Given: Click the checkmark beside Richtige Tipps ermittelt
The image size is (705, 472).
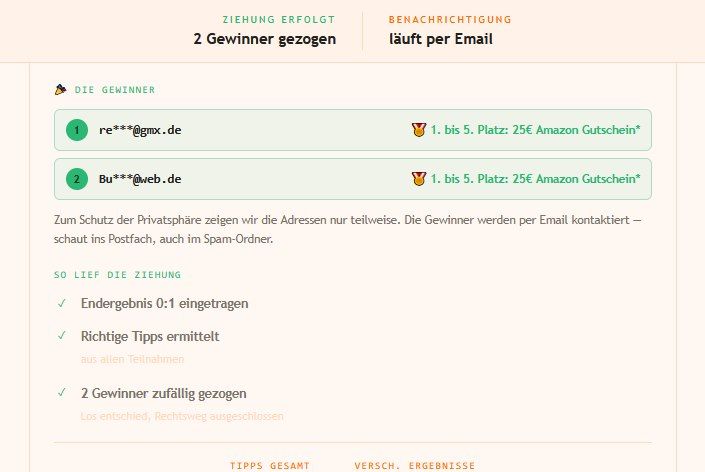Looking at the screenshot, I should [x=62, y=336].
